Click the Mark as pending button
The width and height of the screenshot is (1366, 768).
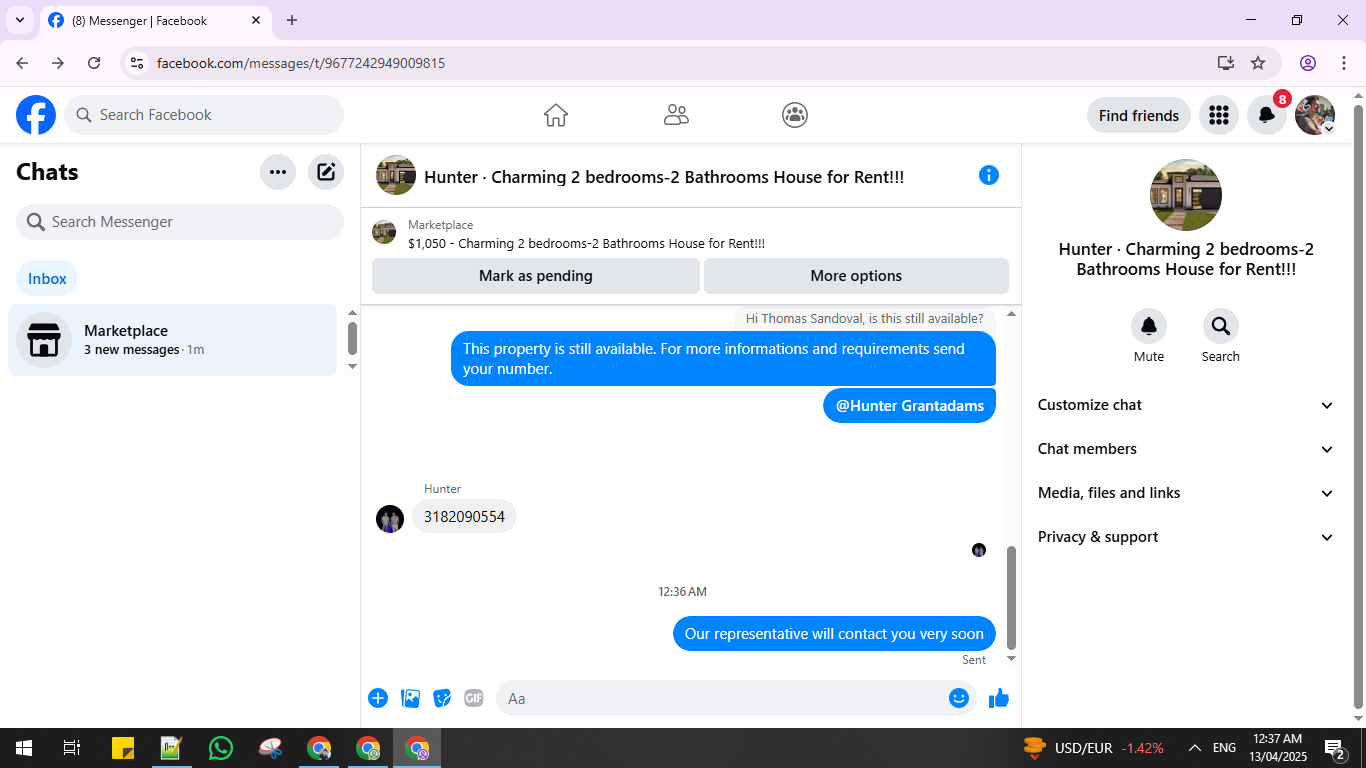pos(535,276)
